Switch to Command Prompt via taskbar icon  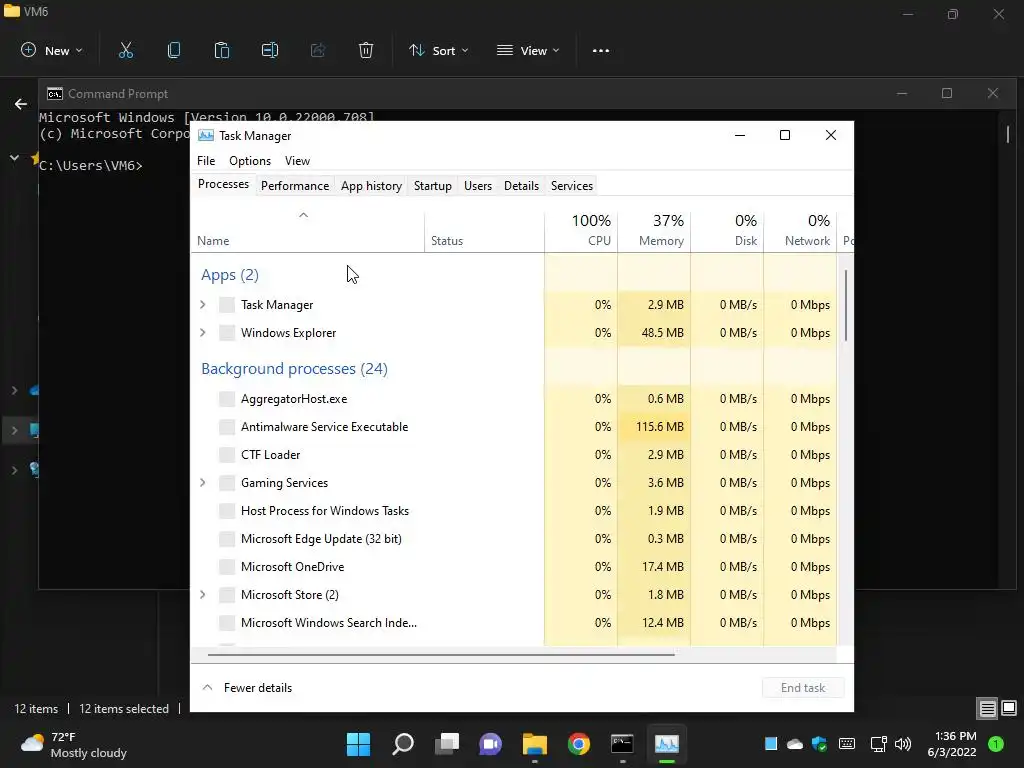click(x=622, y=744)
